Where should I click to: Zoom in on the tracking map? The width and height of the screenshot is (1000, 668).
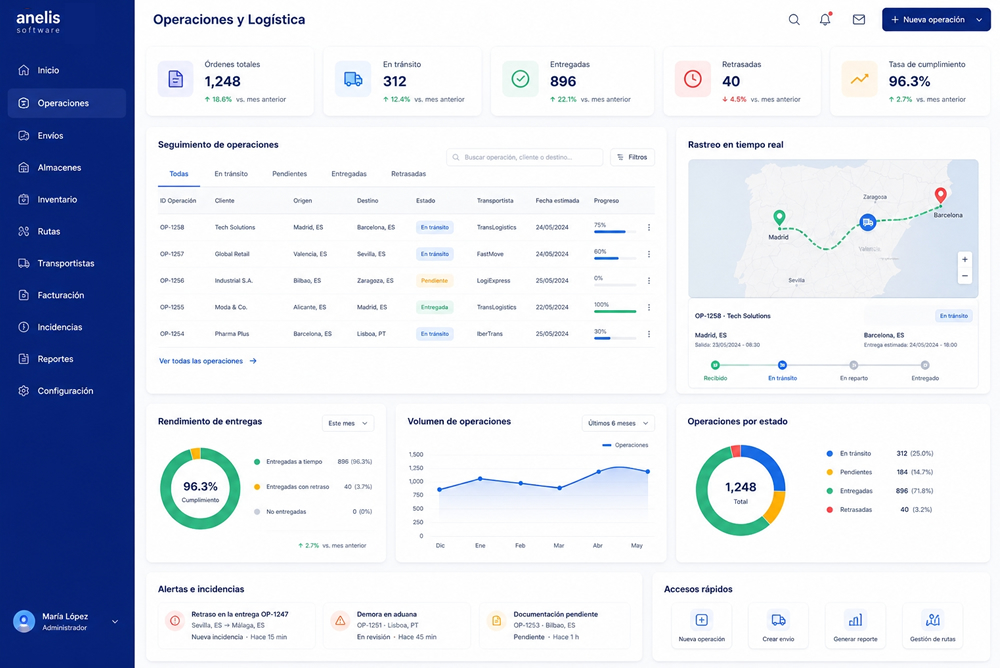pyautogui.click(x=965, y=260)
